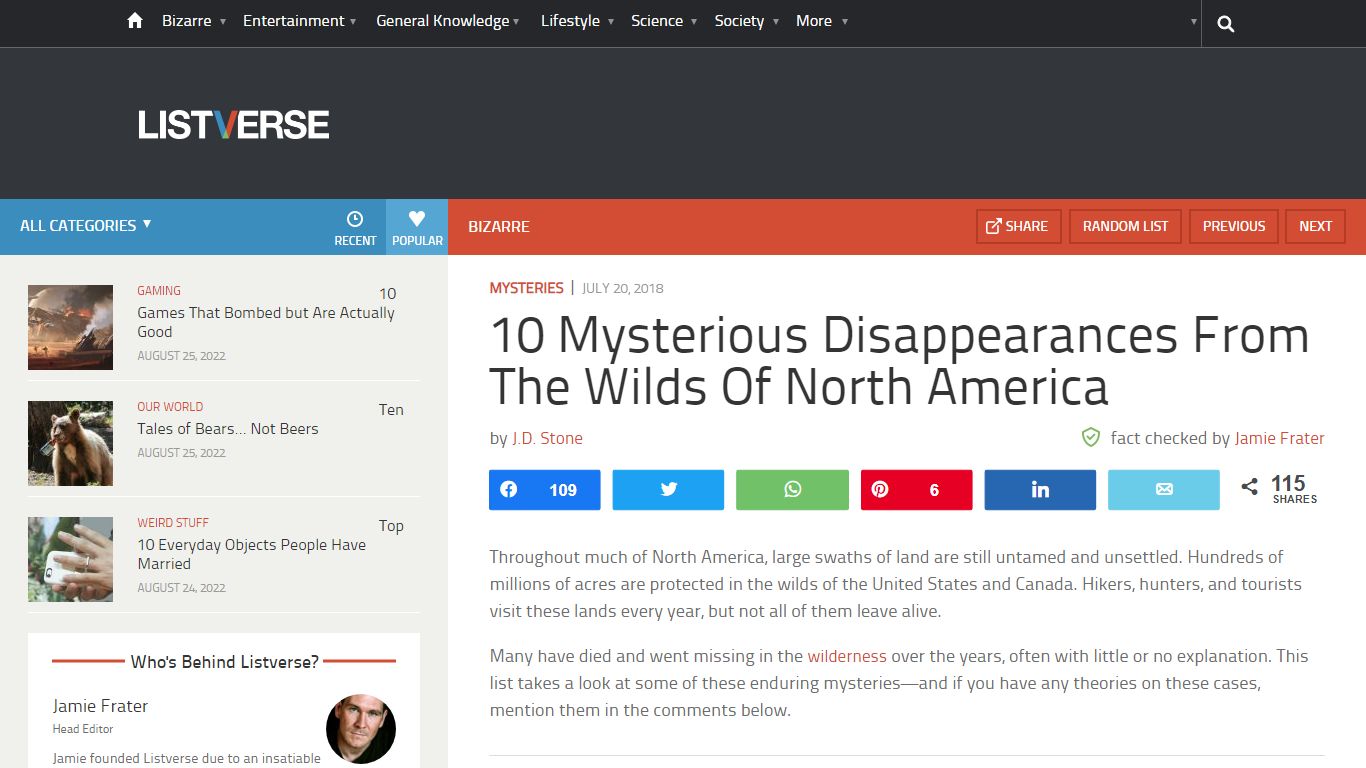The image size is (1366, 768).
Task: Pin article on Pinterest
Action: (916, 490)
